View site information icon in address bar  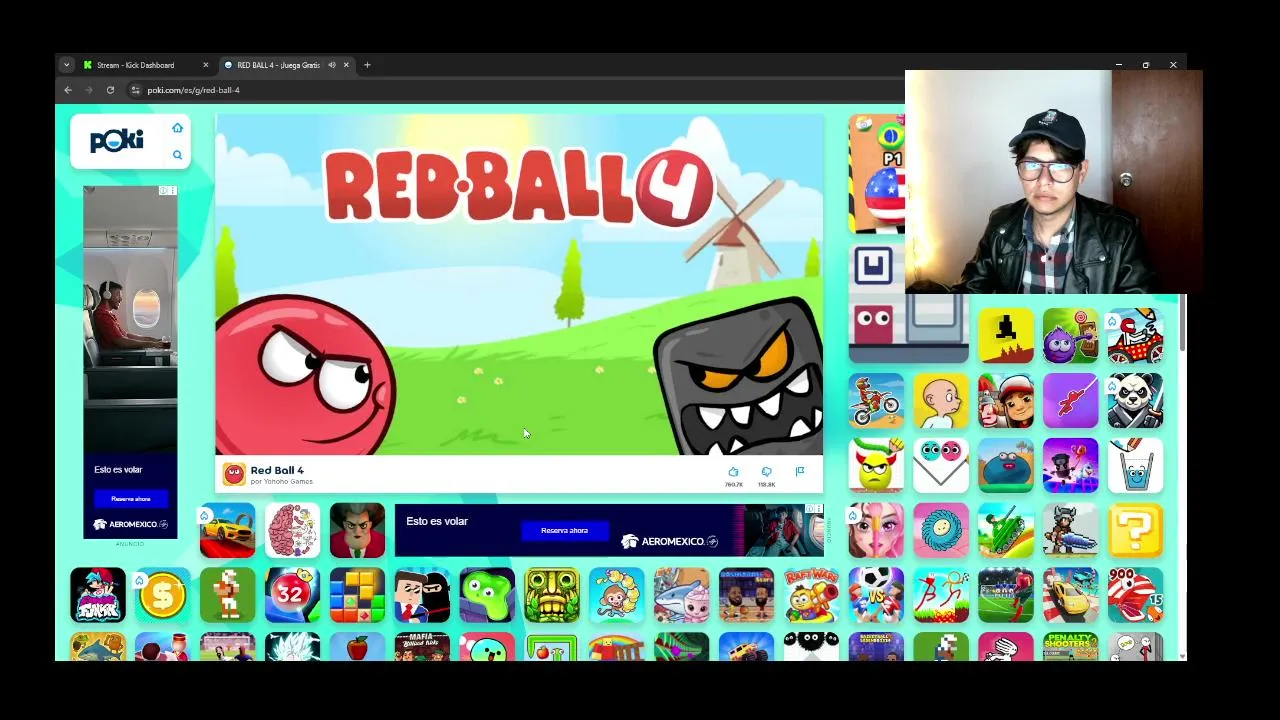coord(136,90)
